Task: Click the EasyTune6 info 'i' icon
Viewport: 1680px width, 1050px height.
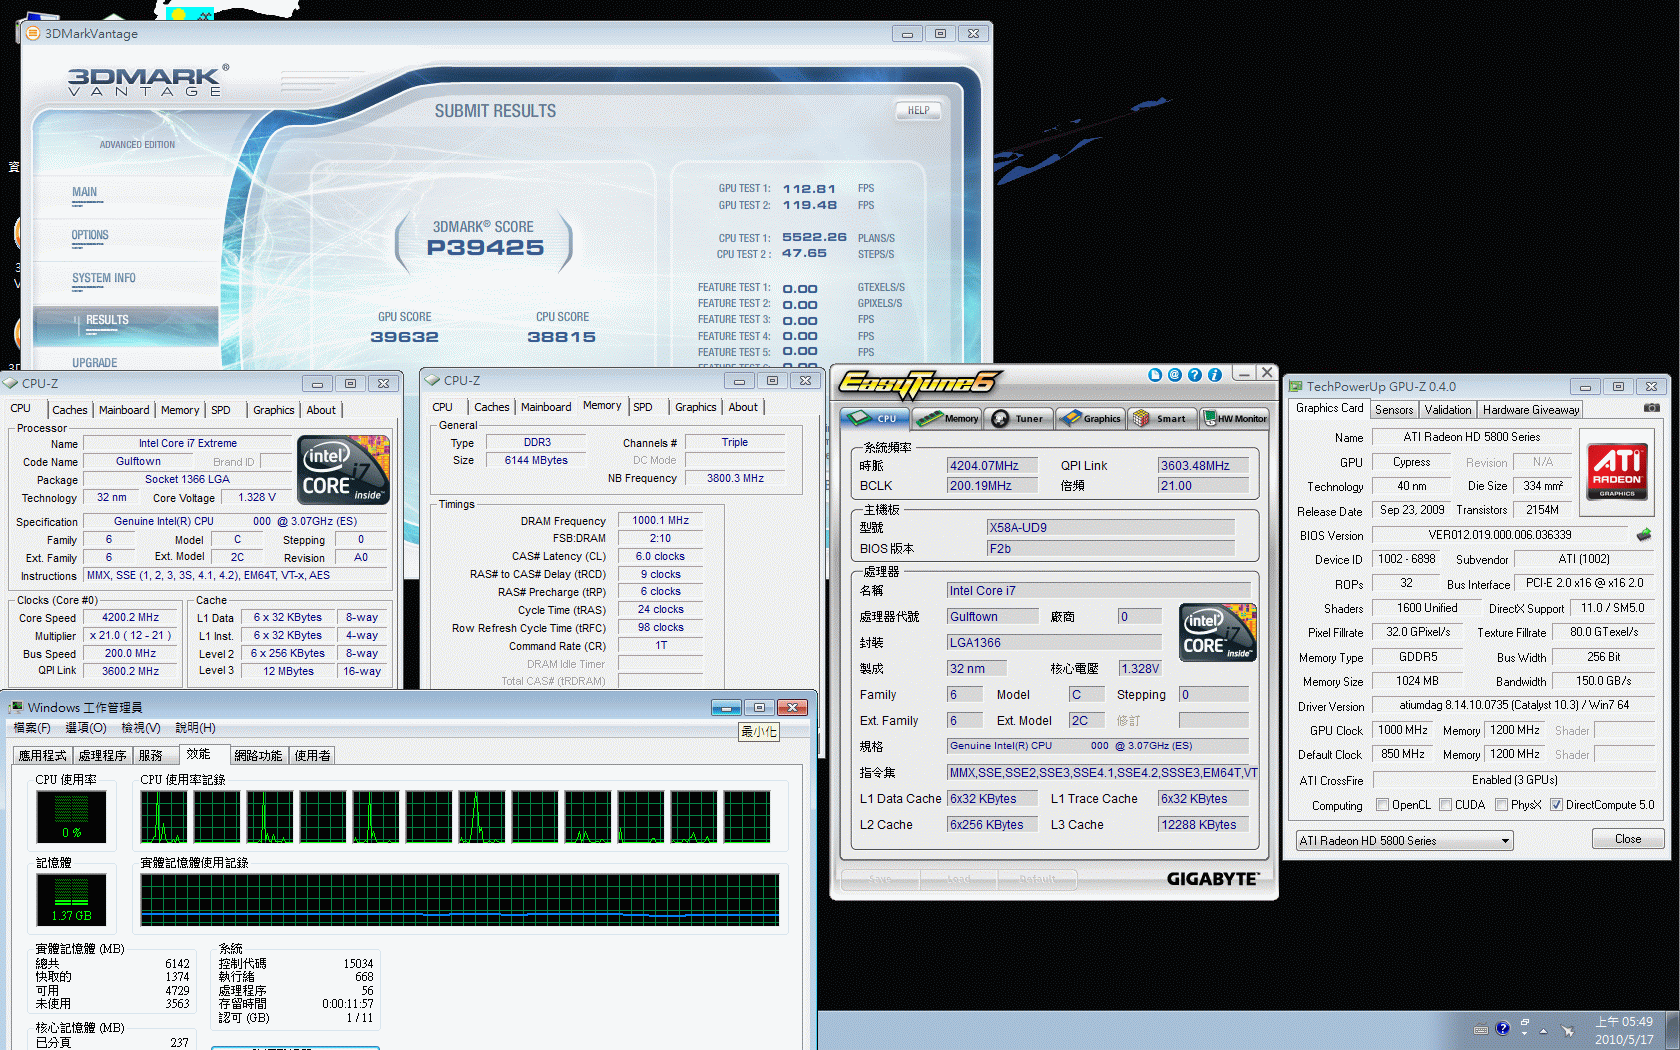Action: (x=1215, y=375)
